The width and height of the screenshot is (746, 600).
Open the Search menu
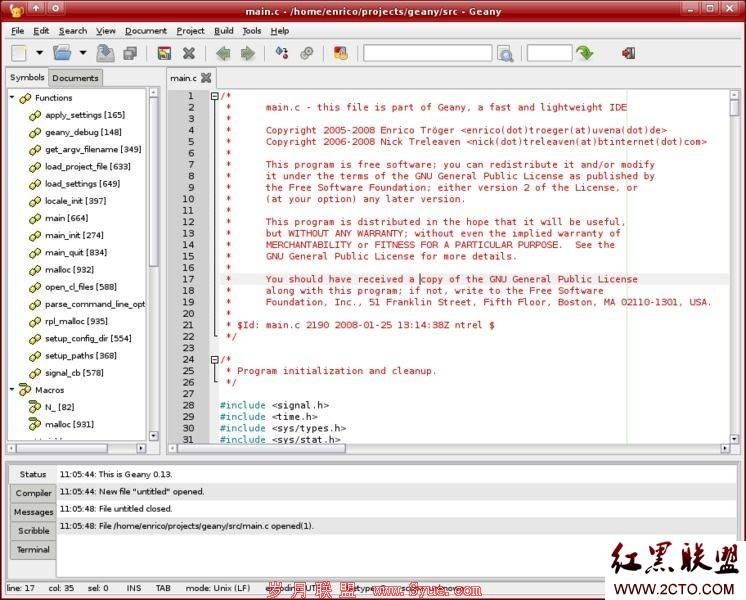[x=73, y=31]
